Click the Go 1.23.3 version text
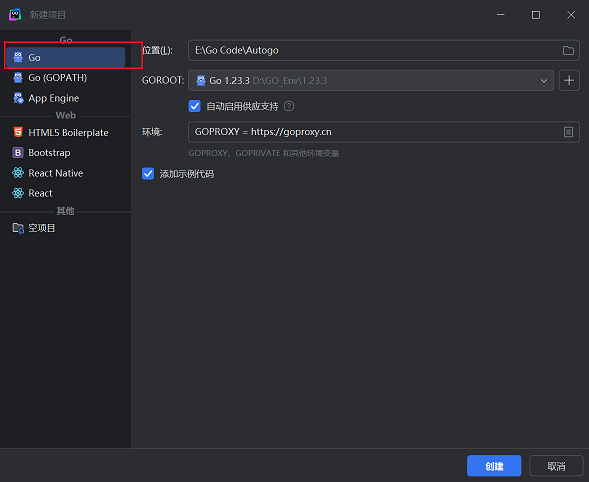 coord(229,80)
